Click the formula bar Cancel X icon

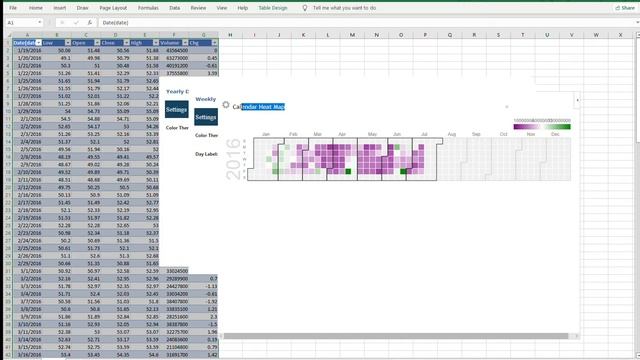tap(62, 22)
